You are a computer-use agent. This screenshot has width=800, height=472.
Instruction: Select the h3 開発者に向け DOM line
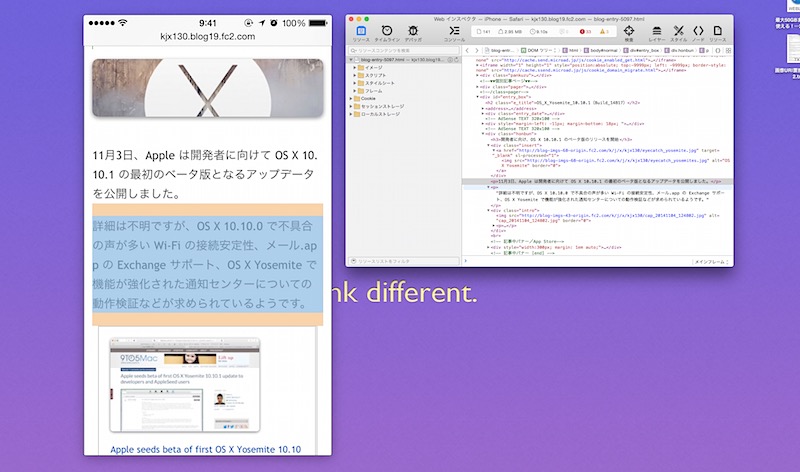tap(561, 139)
